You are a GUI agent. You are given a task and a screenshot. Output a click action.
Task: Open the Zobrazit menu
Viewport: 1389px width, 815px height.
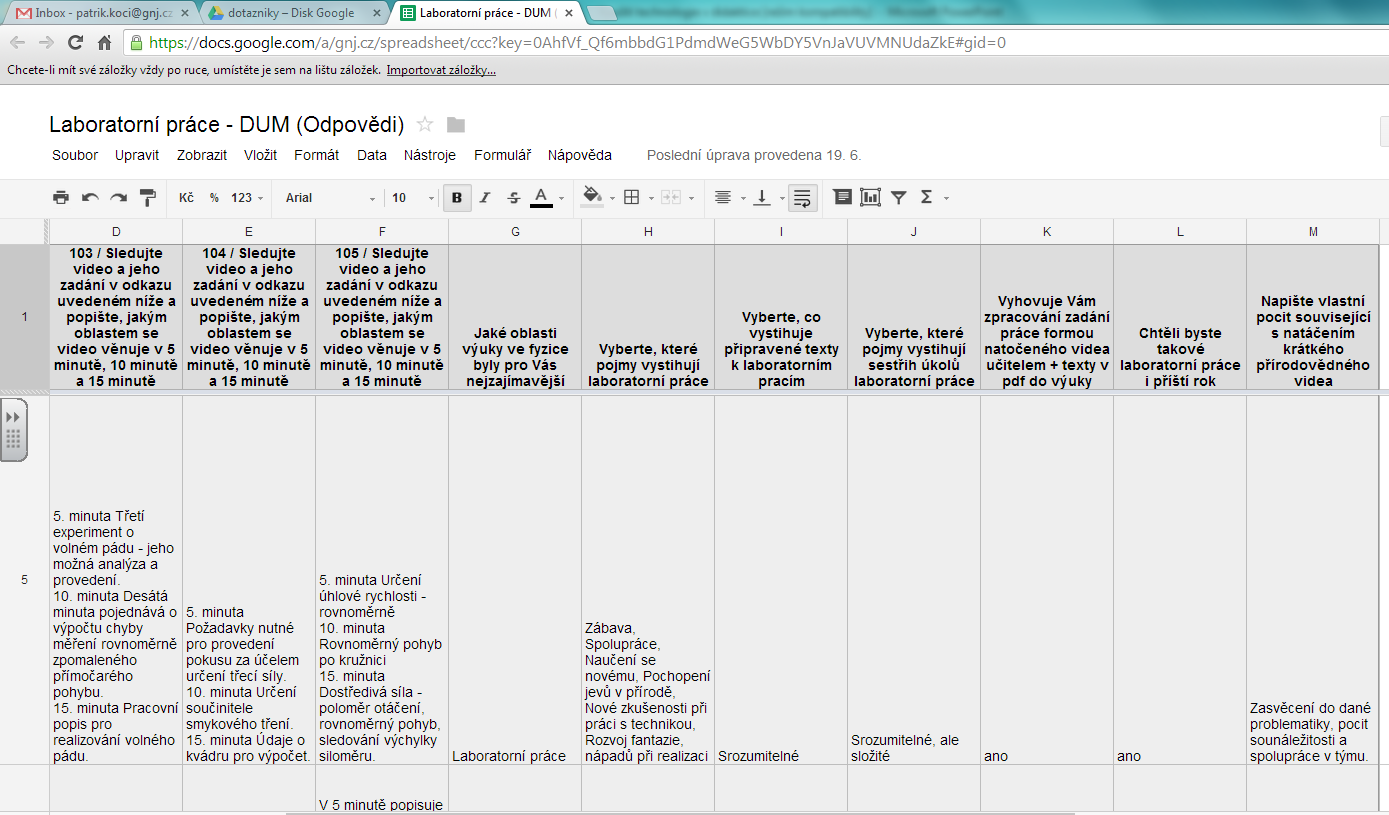pos(202,155)
